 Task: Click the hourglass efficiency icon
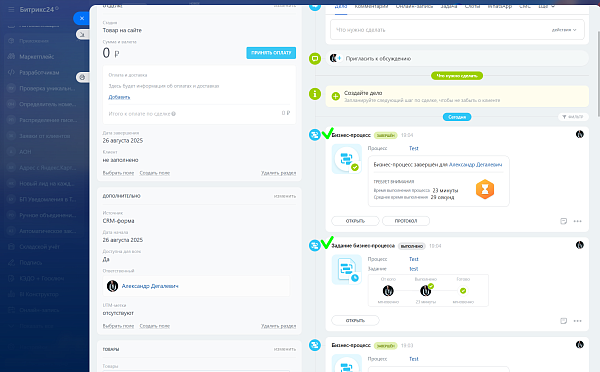[x=485, y=189]
